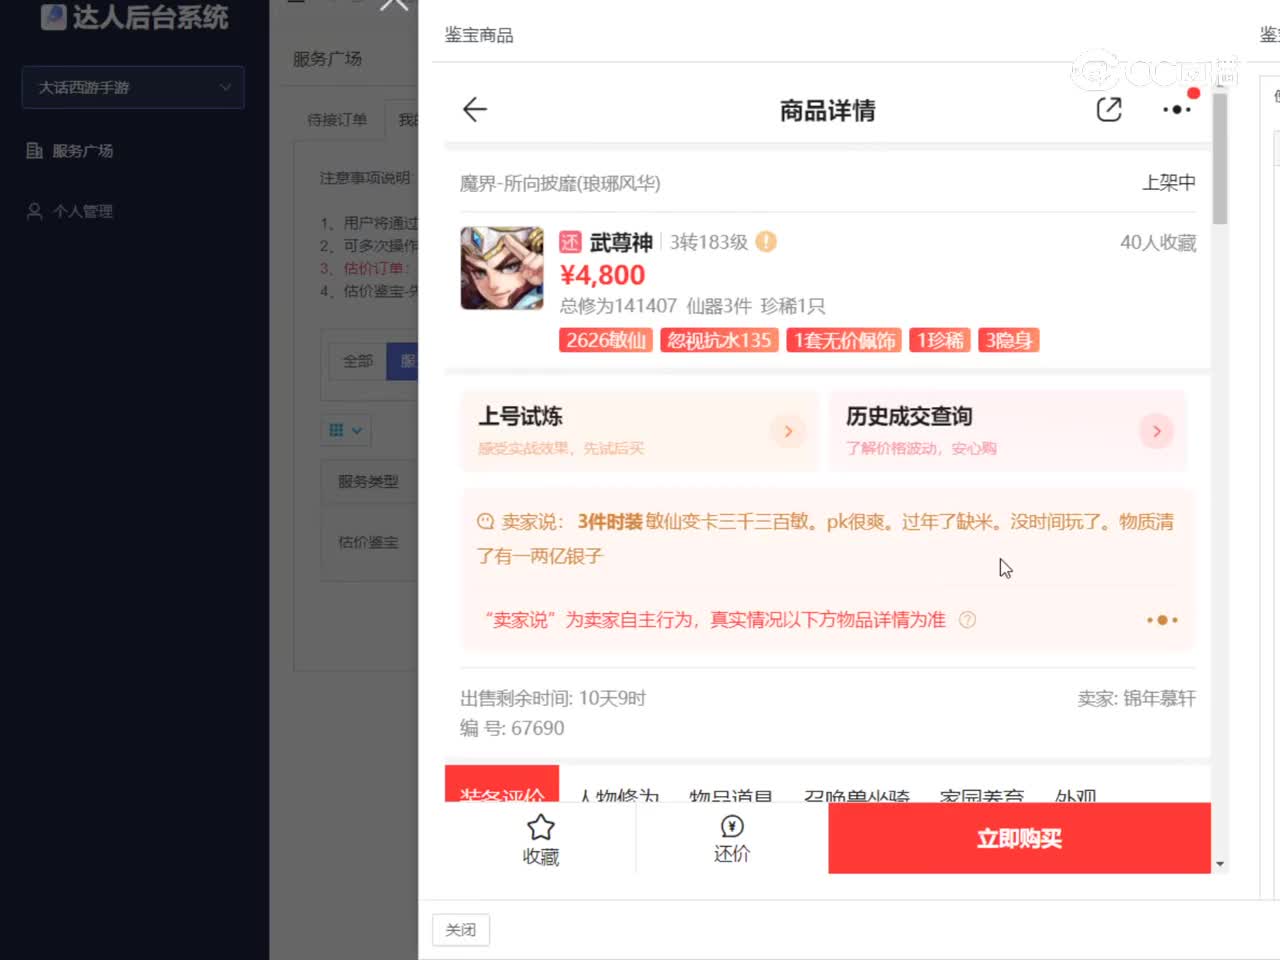Click the 2626敏仙 tag

pos(606,340)
